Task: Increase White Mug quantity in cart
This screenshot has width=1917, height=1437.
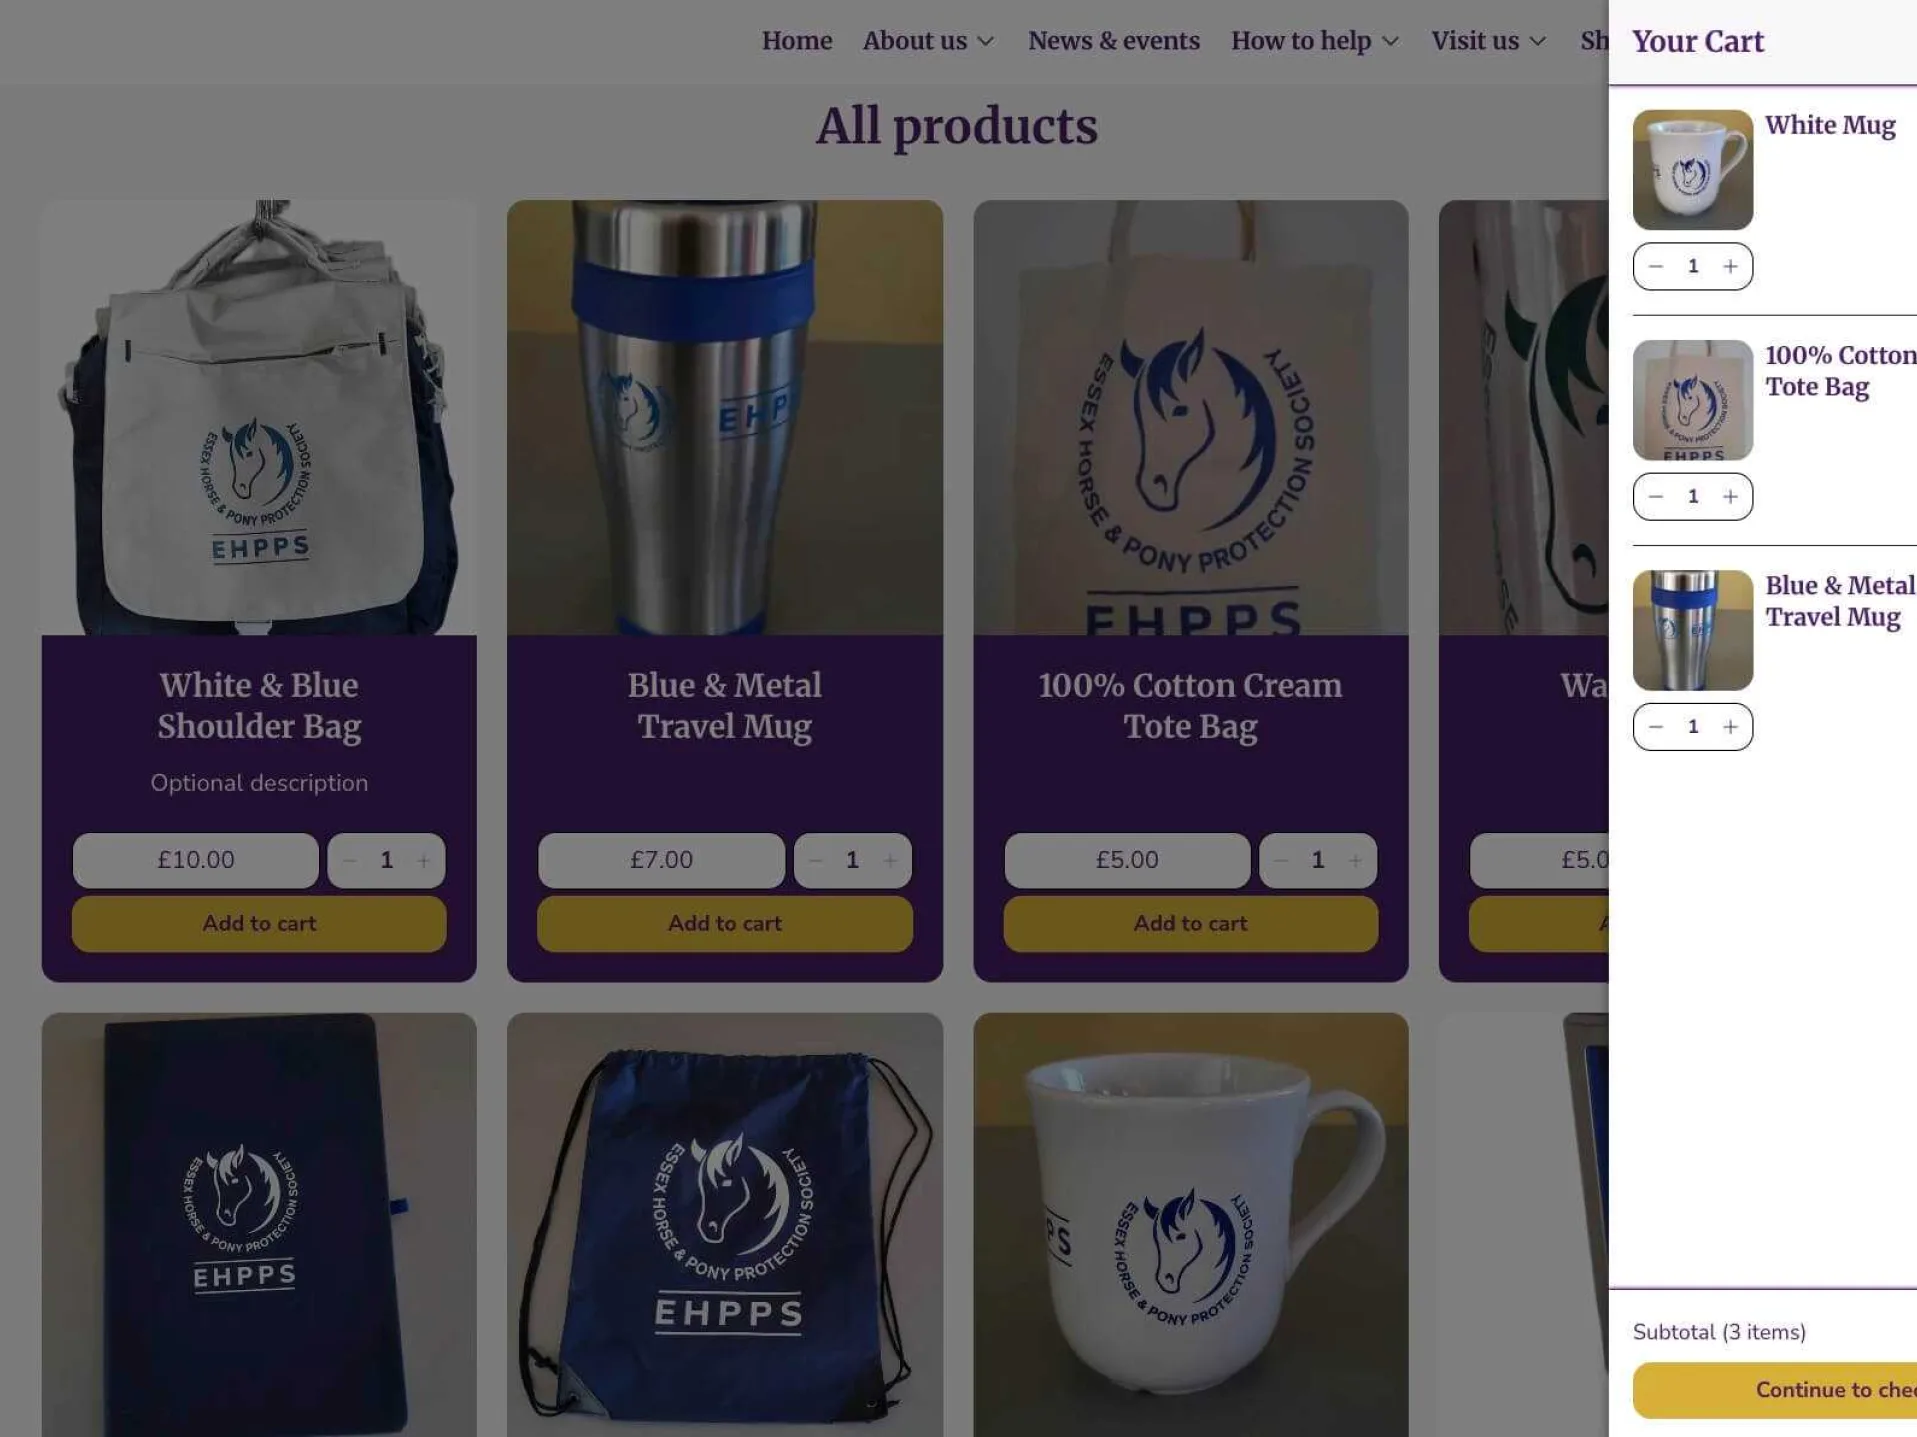Action: pyautogui.click(x=1730, y=266)
